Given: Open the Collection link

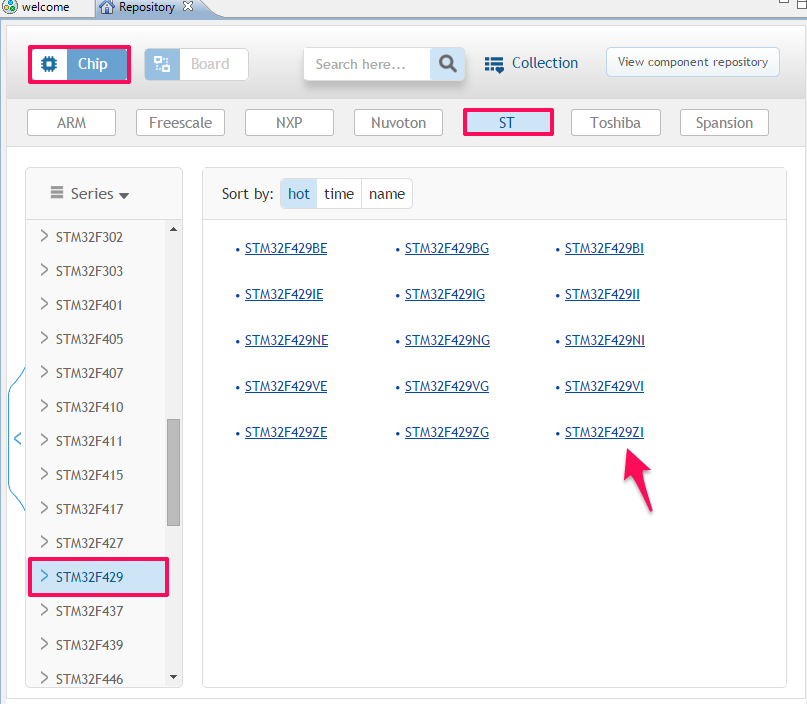Looking at the screenshot, I should click(545, 63).
